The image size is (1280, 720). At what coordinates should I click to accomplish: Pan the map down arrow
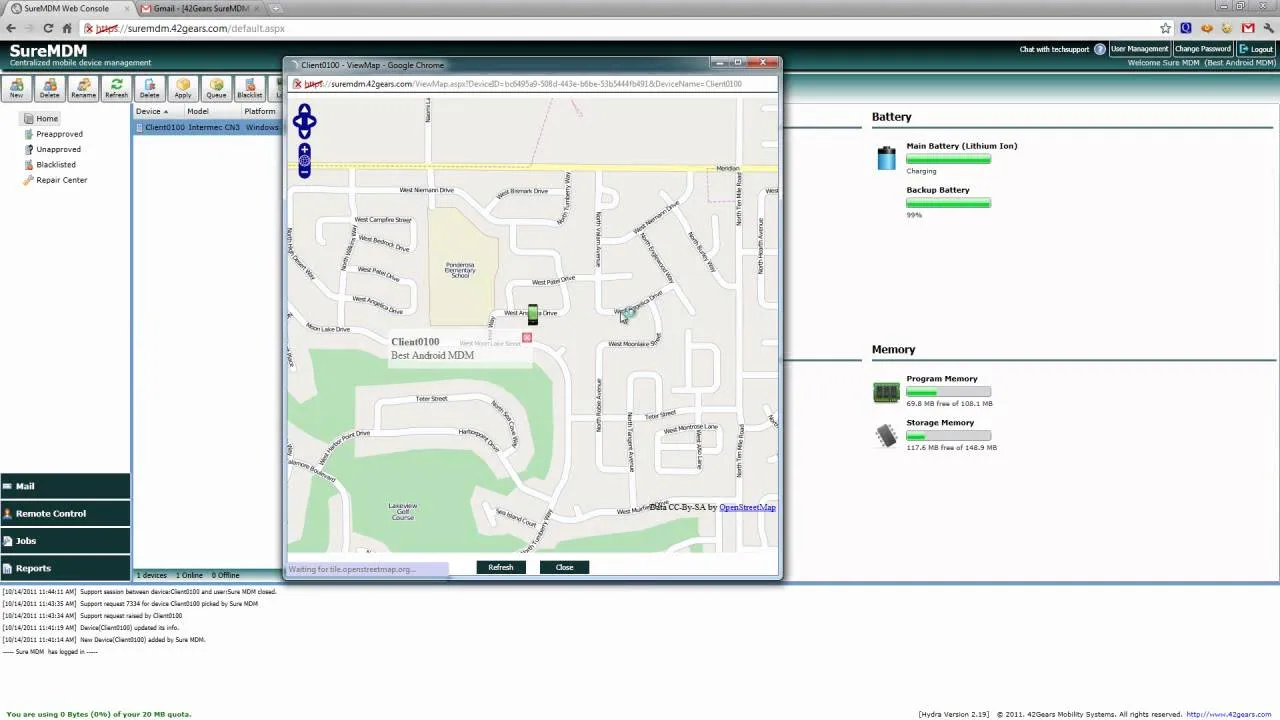coord(304,133)
